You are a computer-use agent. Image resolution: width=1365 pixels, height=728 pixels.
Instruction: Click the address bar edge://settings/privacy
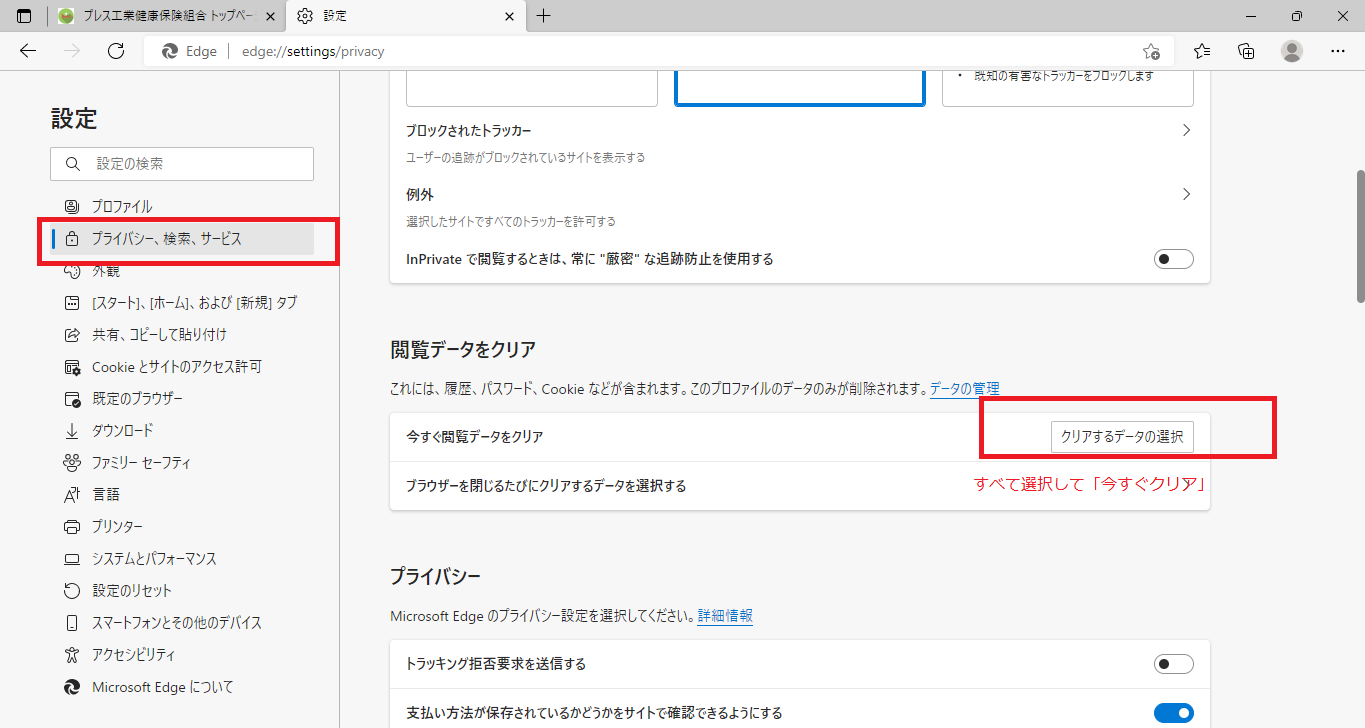tap(313, 51)
